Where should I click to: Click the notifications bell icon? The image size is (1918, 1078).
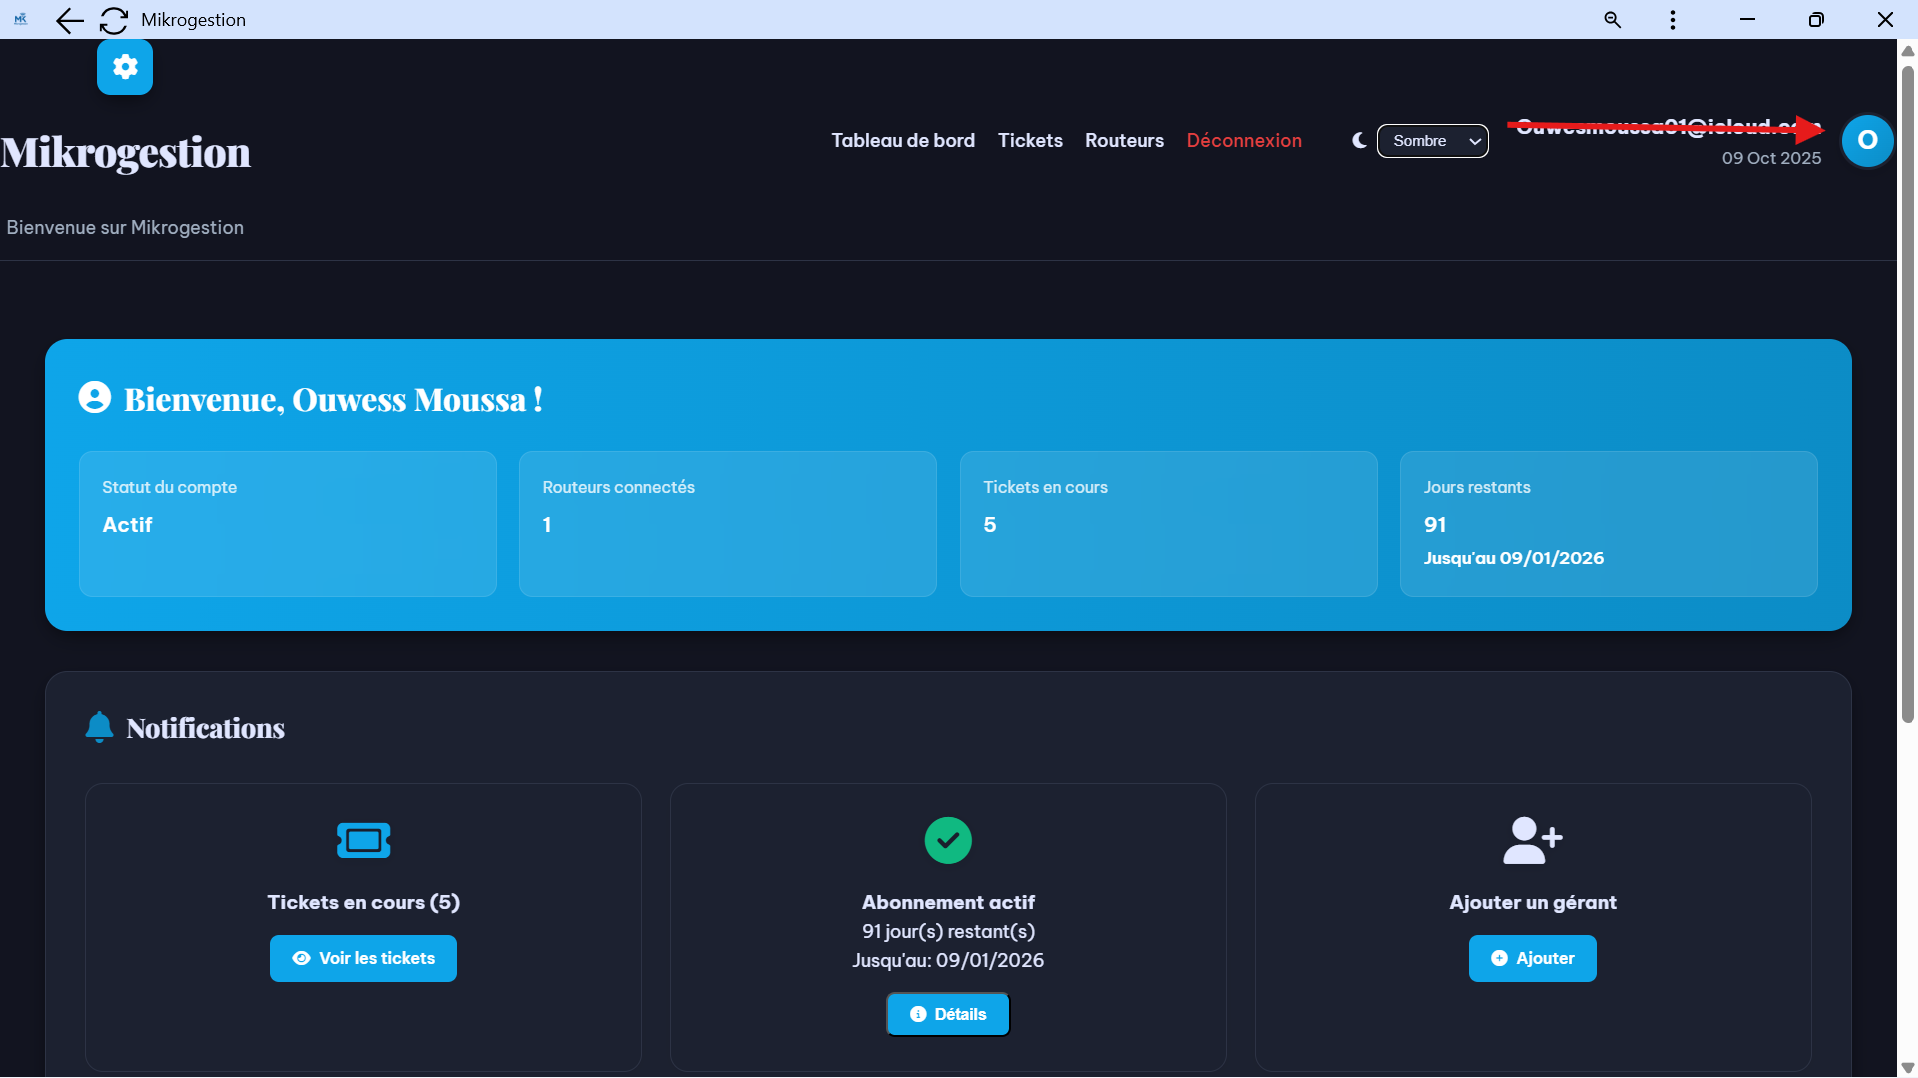[99, 727]
